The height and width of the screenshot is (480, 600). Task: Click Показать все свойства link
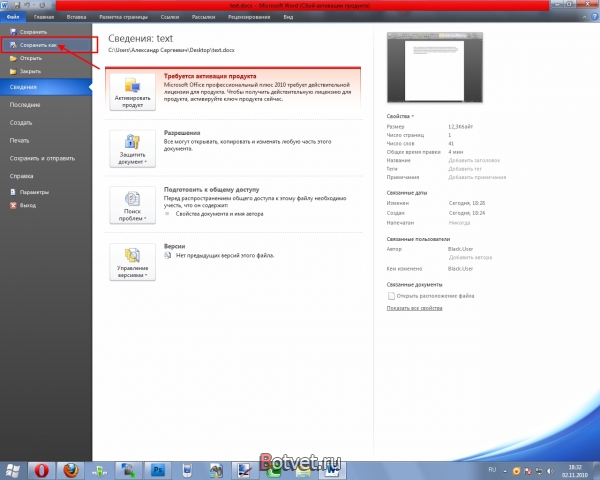tap(414, 308)
